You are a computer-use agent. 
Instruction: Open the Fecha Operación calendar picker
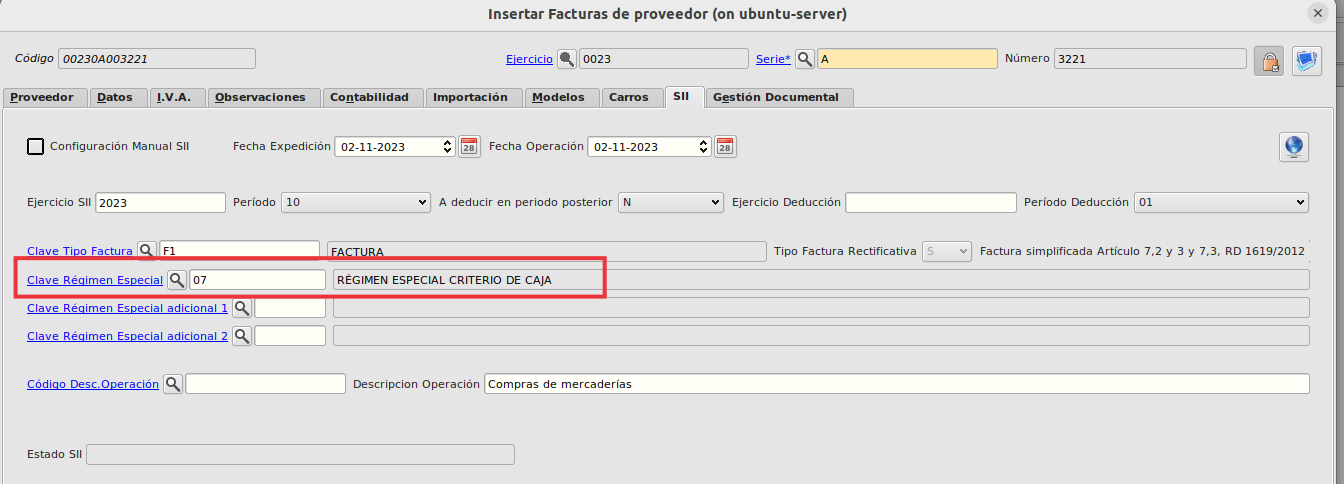(725, 147)
